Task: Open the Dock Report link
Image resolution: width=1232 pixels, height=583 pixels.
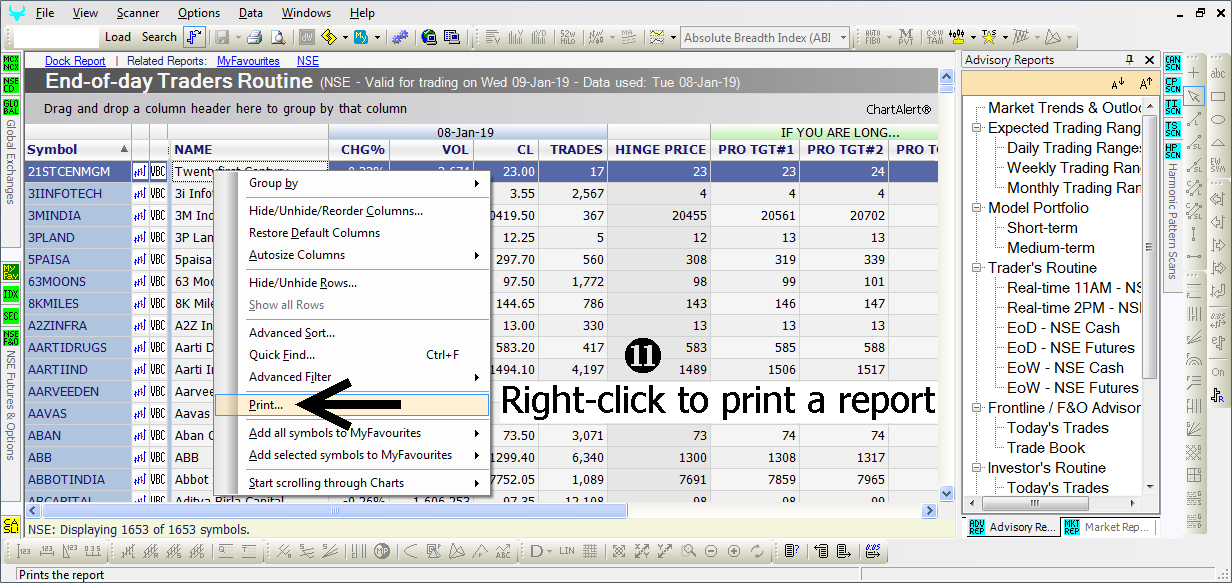Action: click(x=75, y=61)
